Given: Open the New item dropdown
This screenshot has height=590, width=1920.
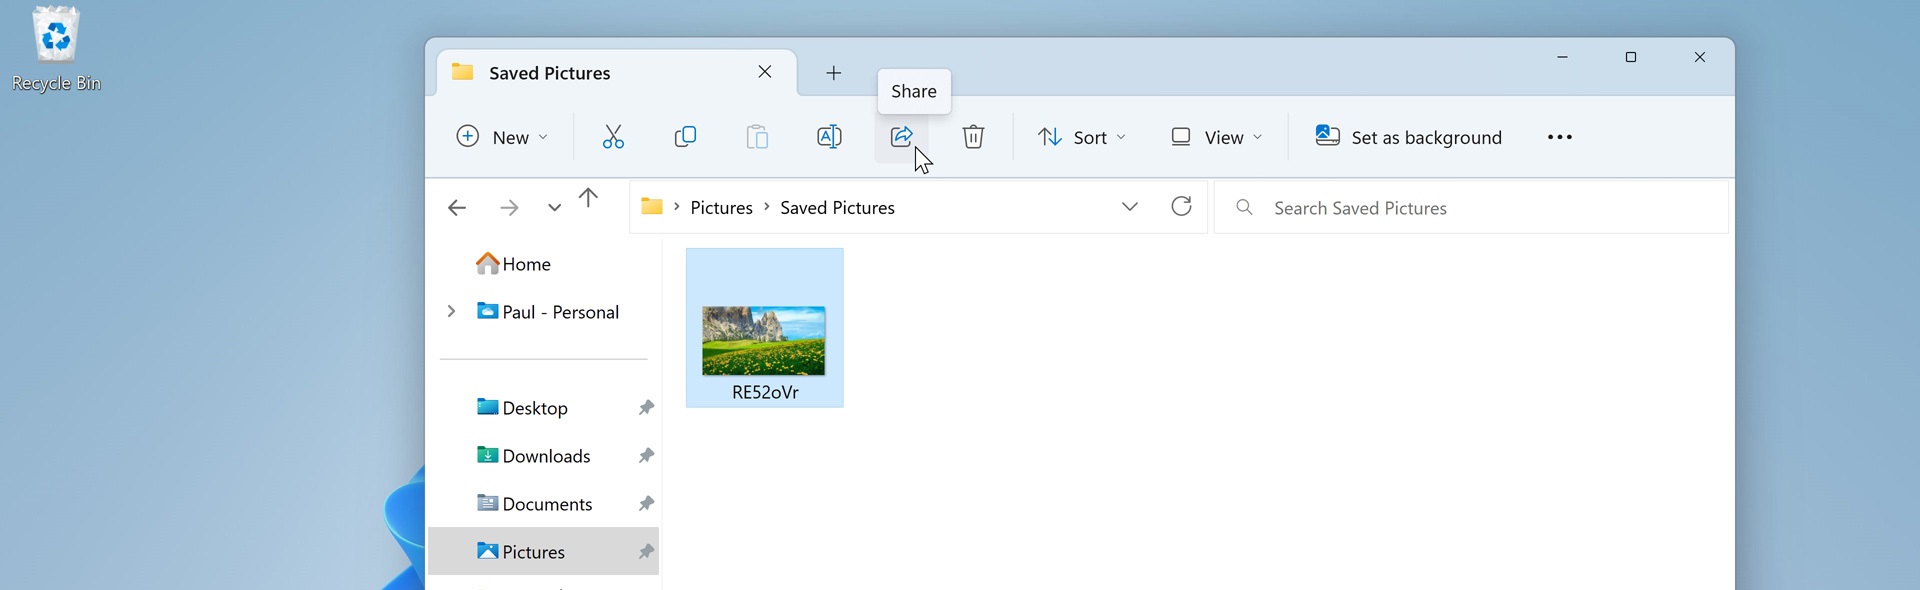Looking at the screenshot, I should pos(502,137).
